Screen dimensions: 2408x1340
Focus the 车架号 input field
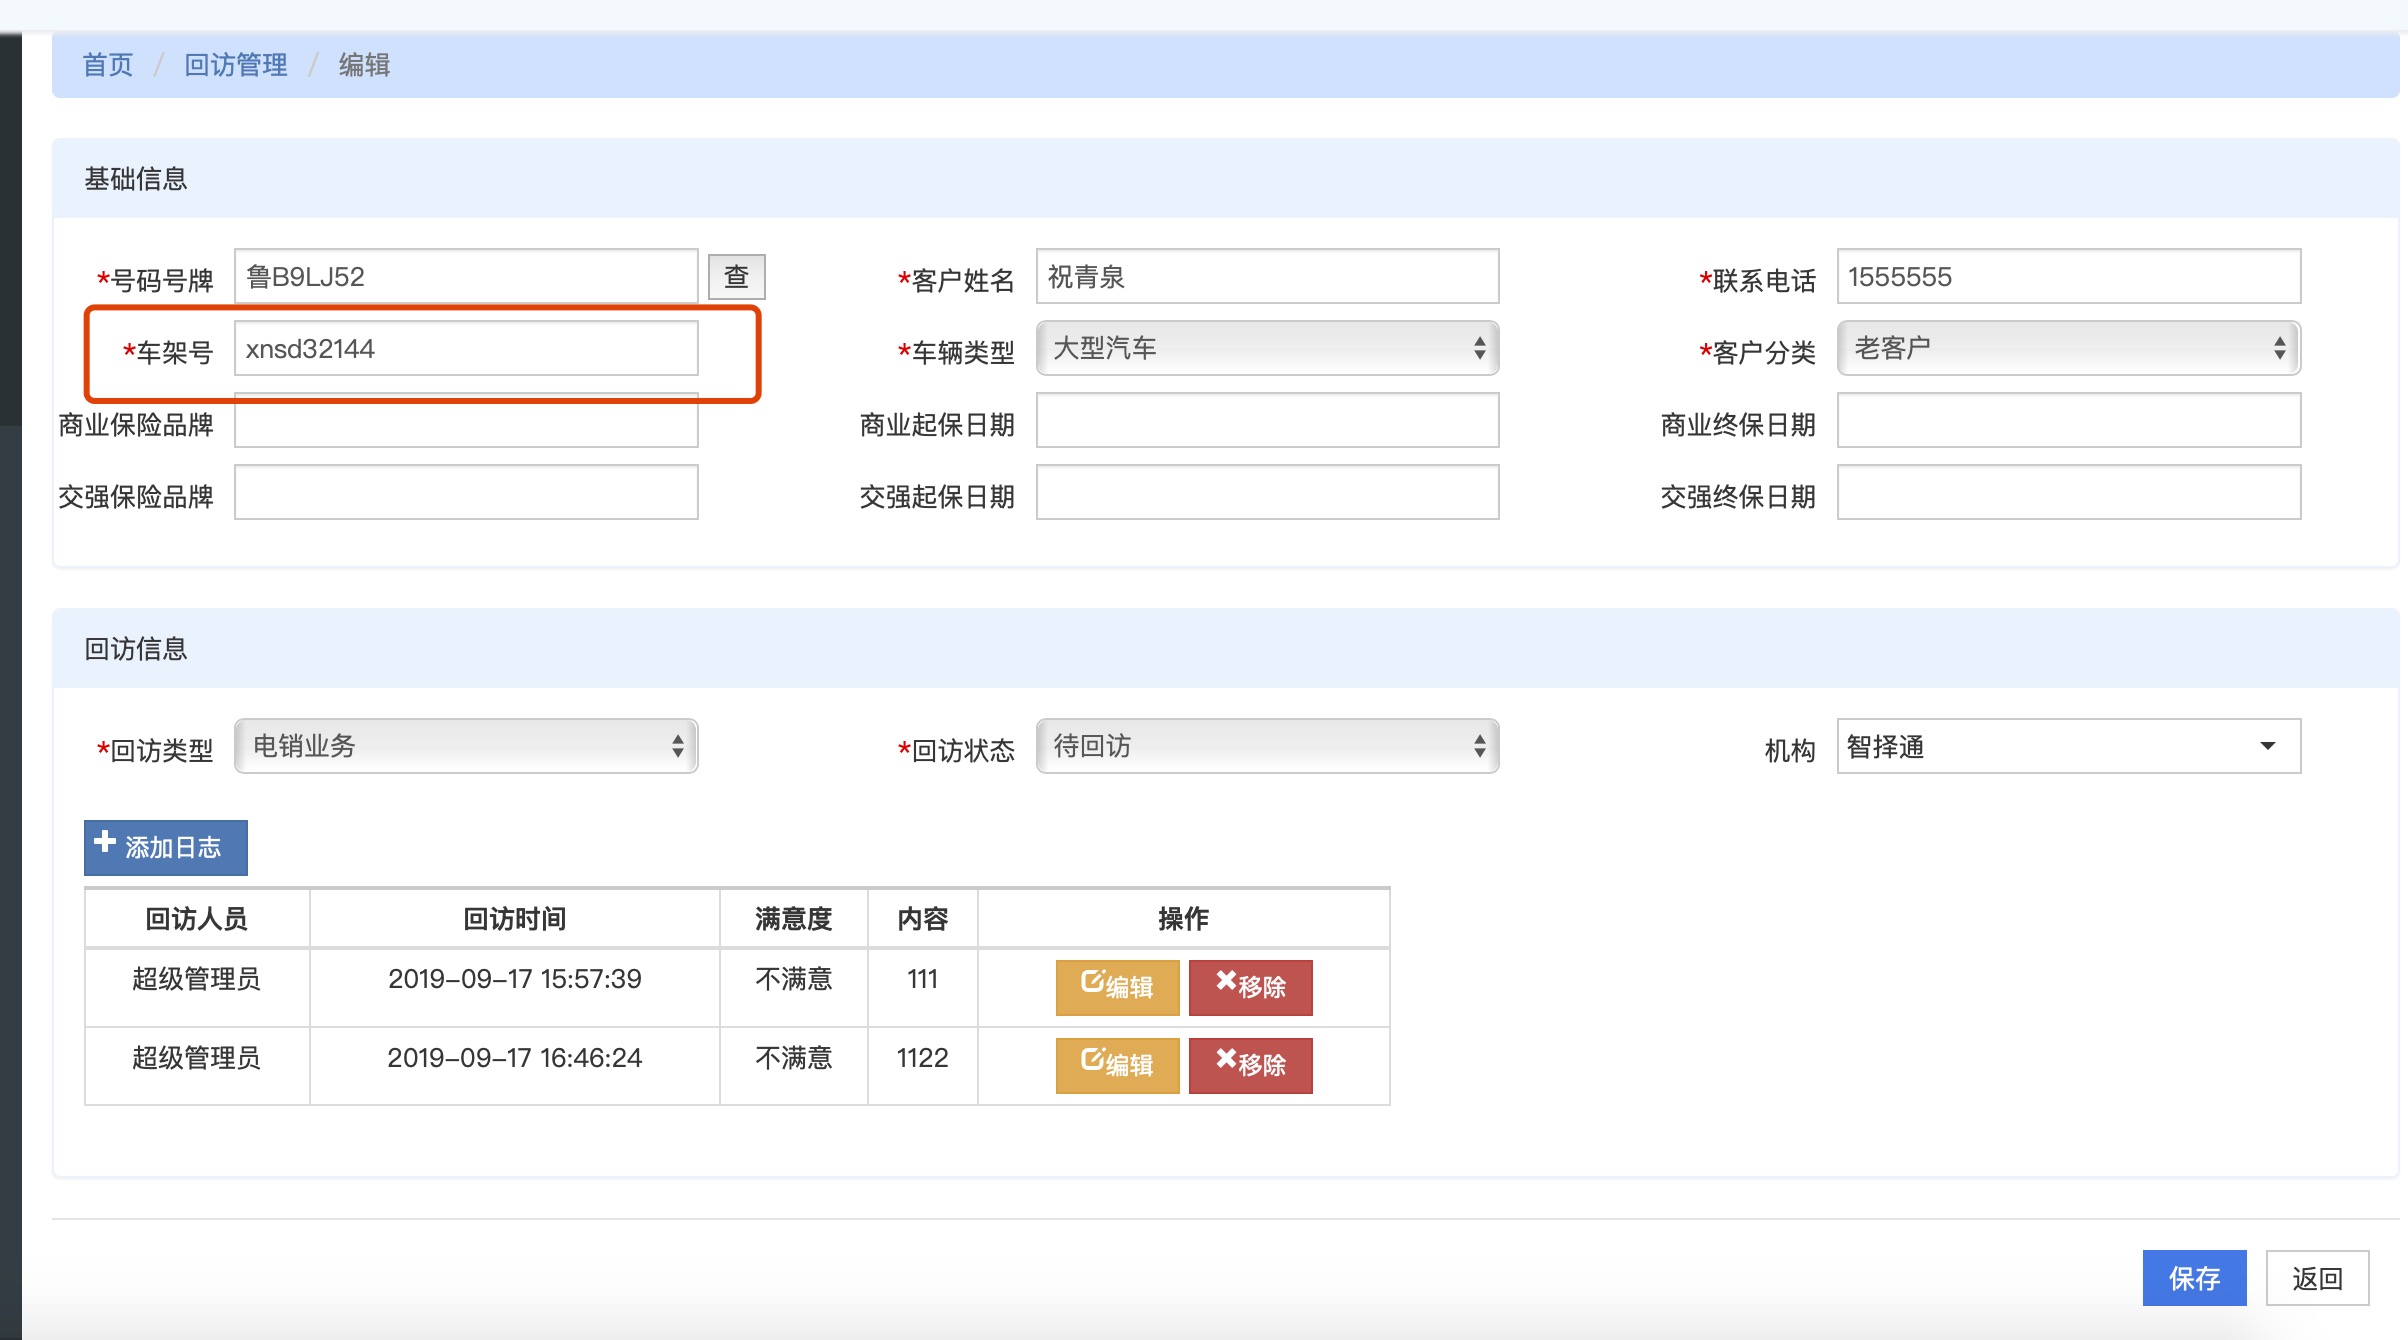(x=466, y=349)
